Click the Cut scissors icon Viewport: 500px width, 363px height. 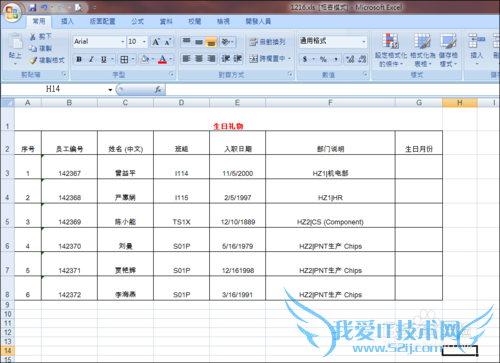33,36
